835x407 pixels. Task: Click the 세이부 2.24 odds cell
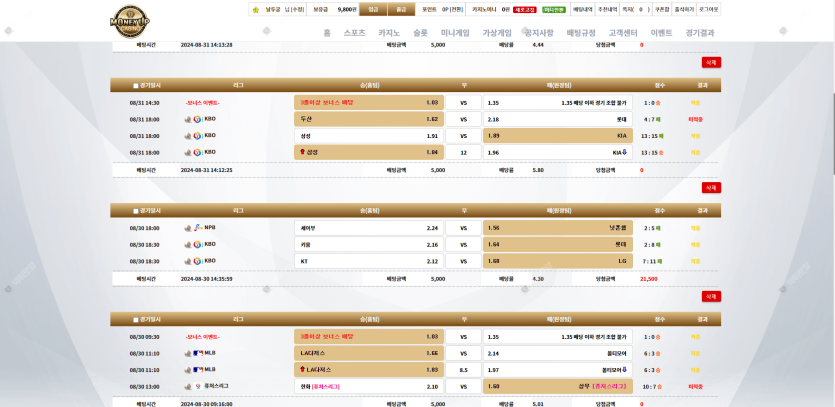369,228
